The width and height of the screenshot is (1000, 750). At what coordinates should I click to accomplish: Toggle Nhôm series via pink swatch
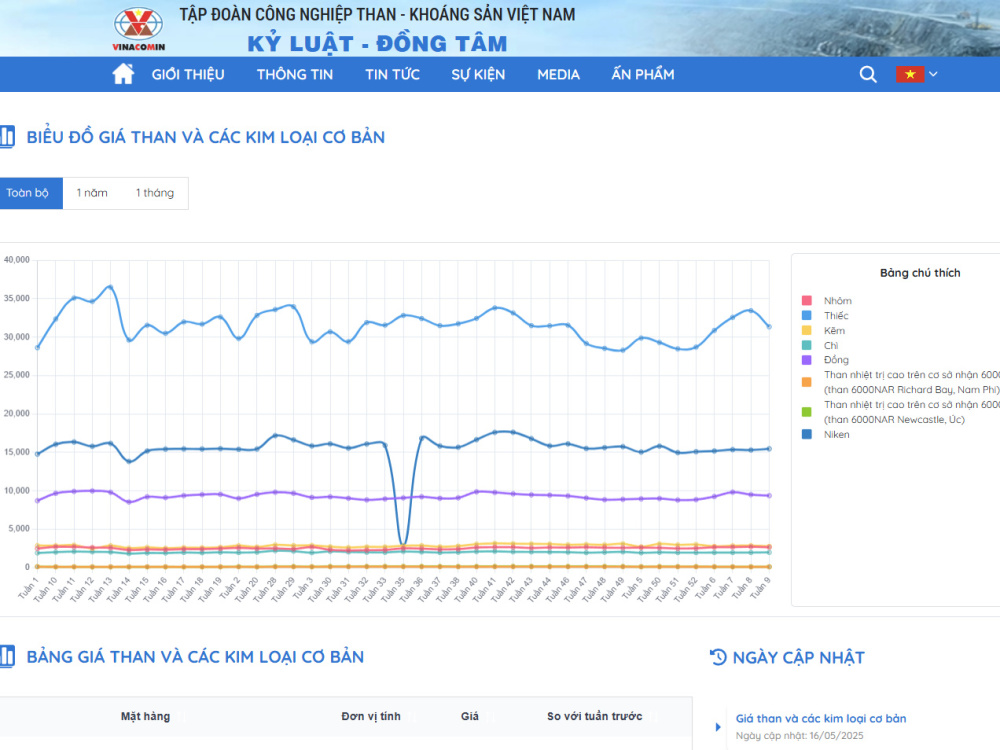point(807,300)
